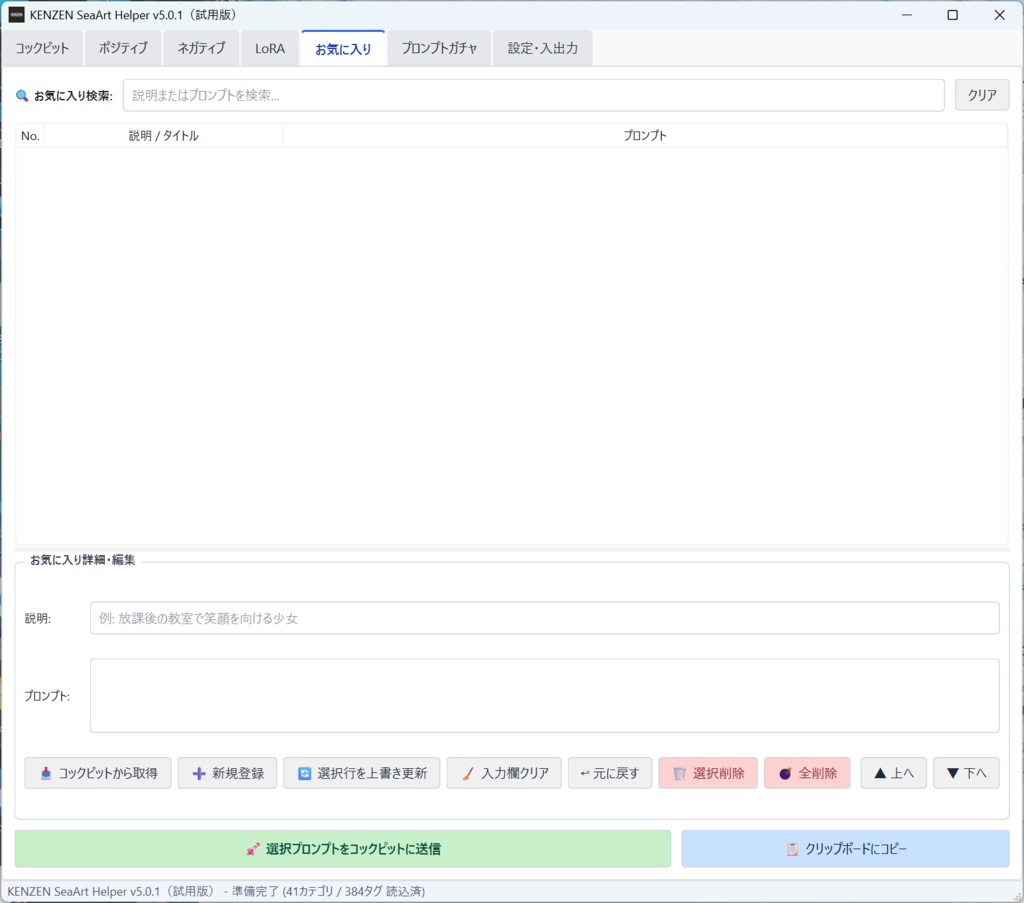Click inside the プロンプト text area

point(545,695)
